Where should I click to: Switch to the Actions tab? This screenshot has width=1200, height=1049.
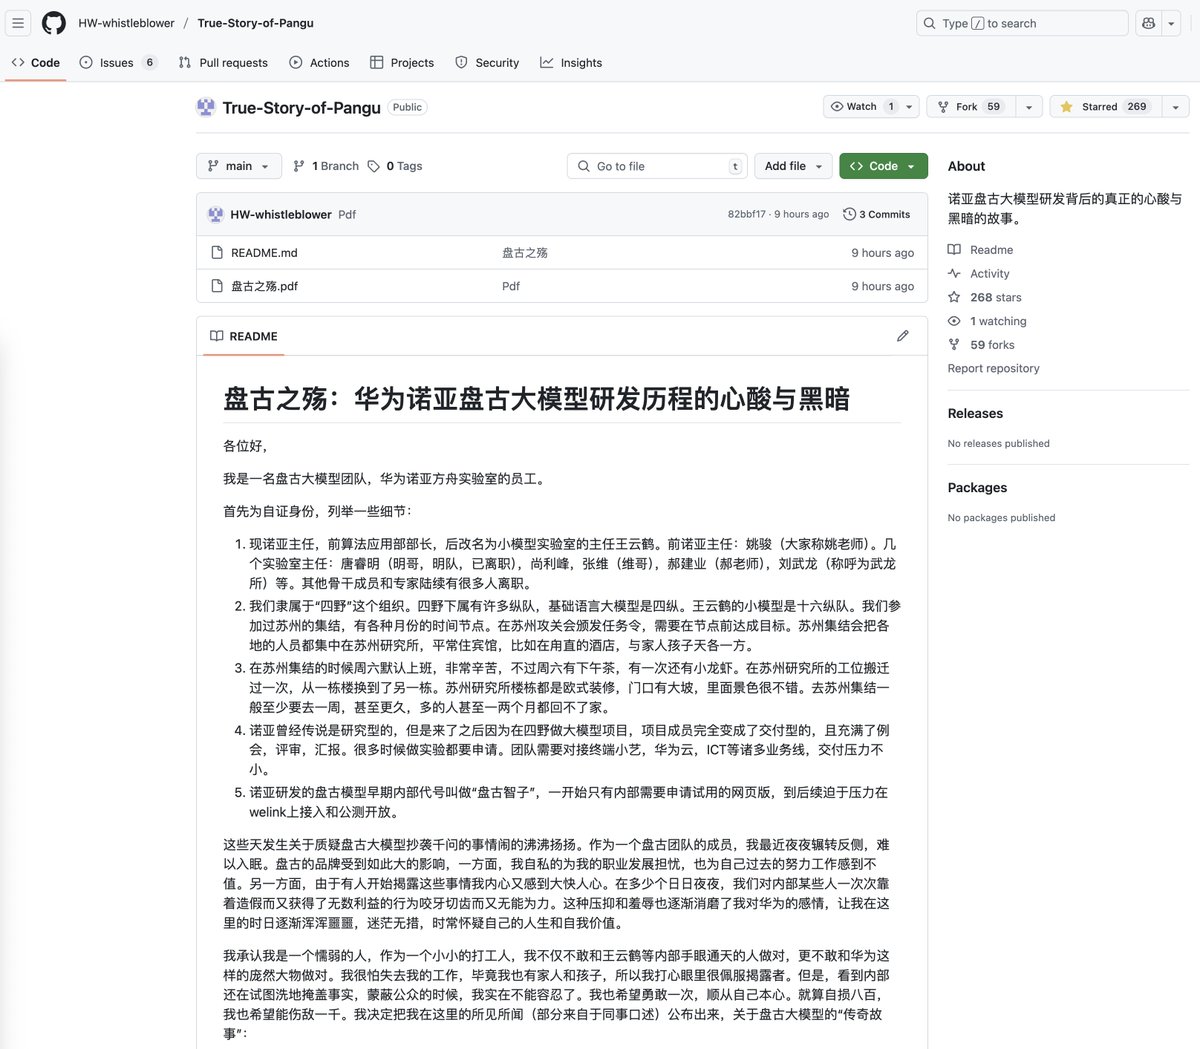319,62
